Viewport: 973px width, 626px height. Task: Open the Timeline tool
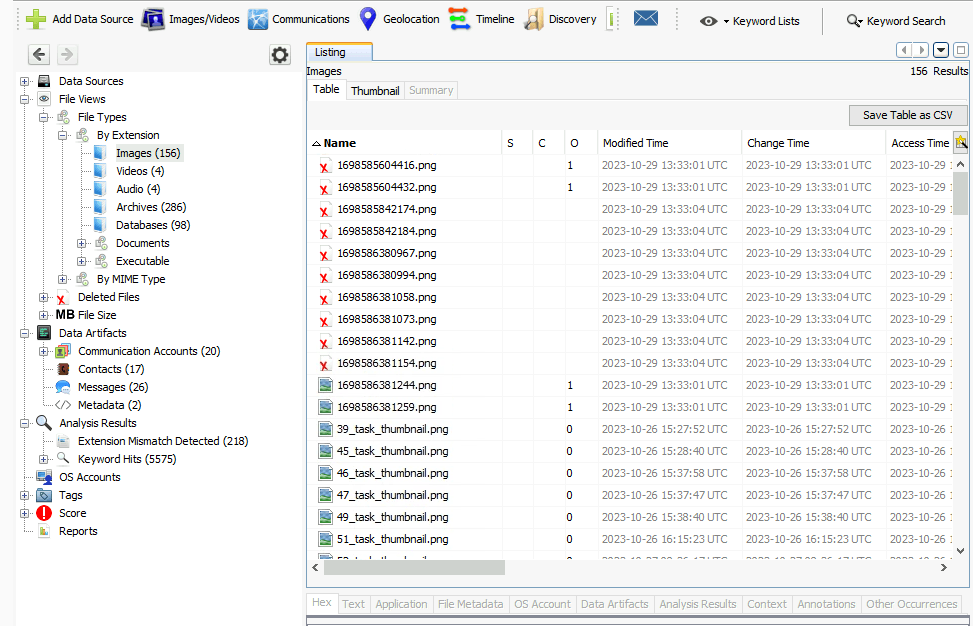482,19
